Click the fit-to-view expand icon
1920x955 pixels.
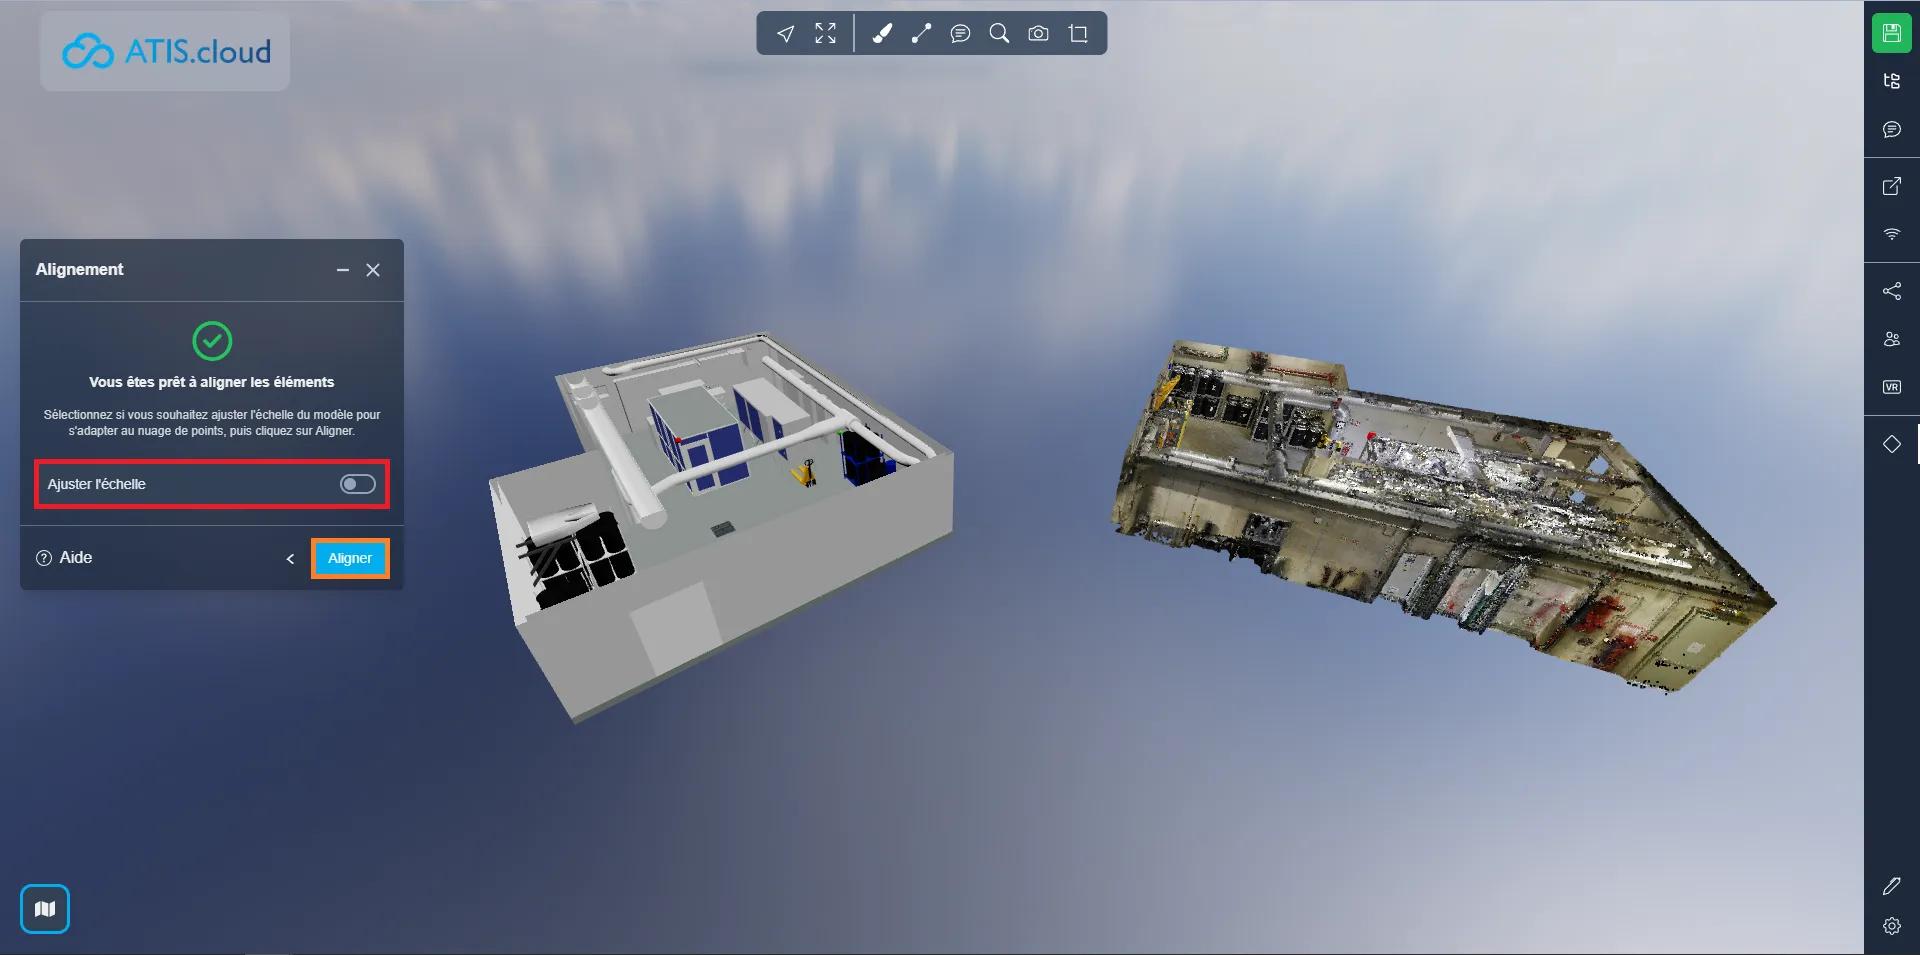(x=825, y=34)
